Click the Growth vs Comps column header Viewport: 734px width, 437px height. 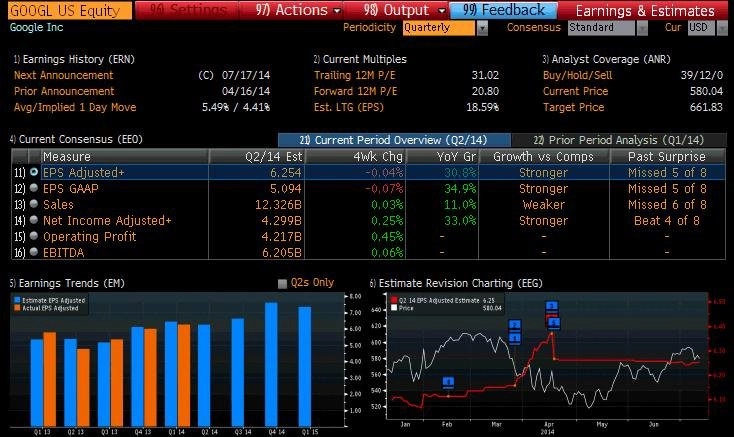[x=543, y=156]
